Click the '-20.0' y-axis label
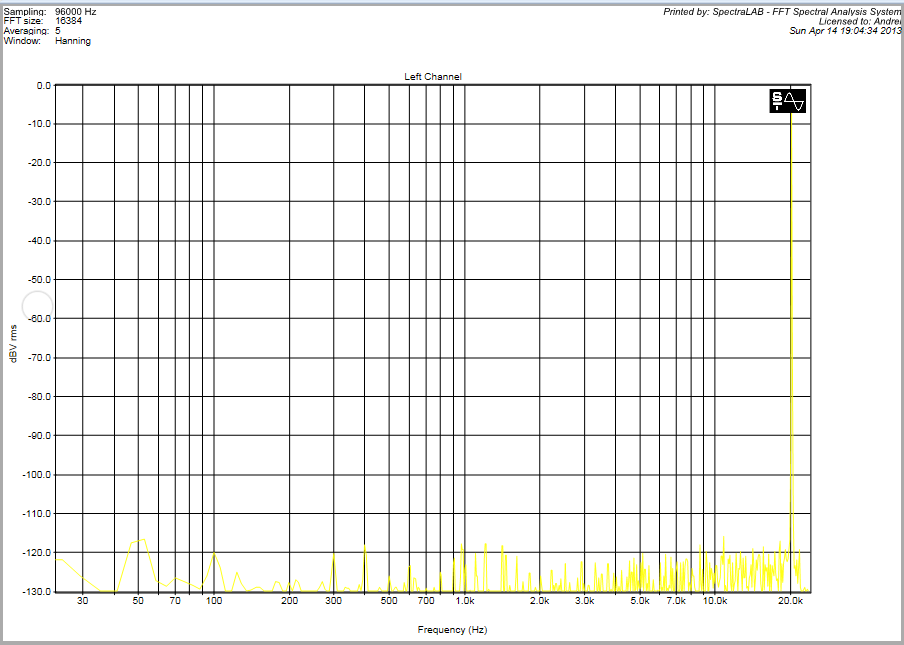The image size is (904, 645). (40, 163)
